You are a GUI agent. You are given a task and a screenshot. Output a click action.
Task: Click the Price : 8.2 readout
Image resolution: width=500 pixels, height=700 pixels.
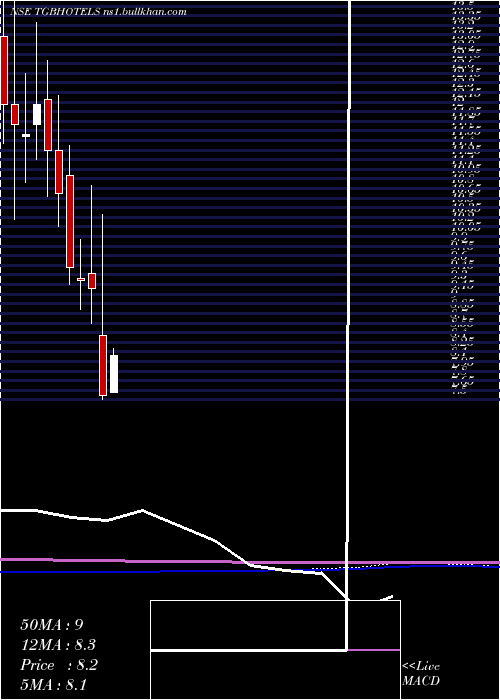[59, 665]
